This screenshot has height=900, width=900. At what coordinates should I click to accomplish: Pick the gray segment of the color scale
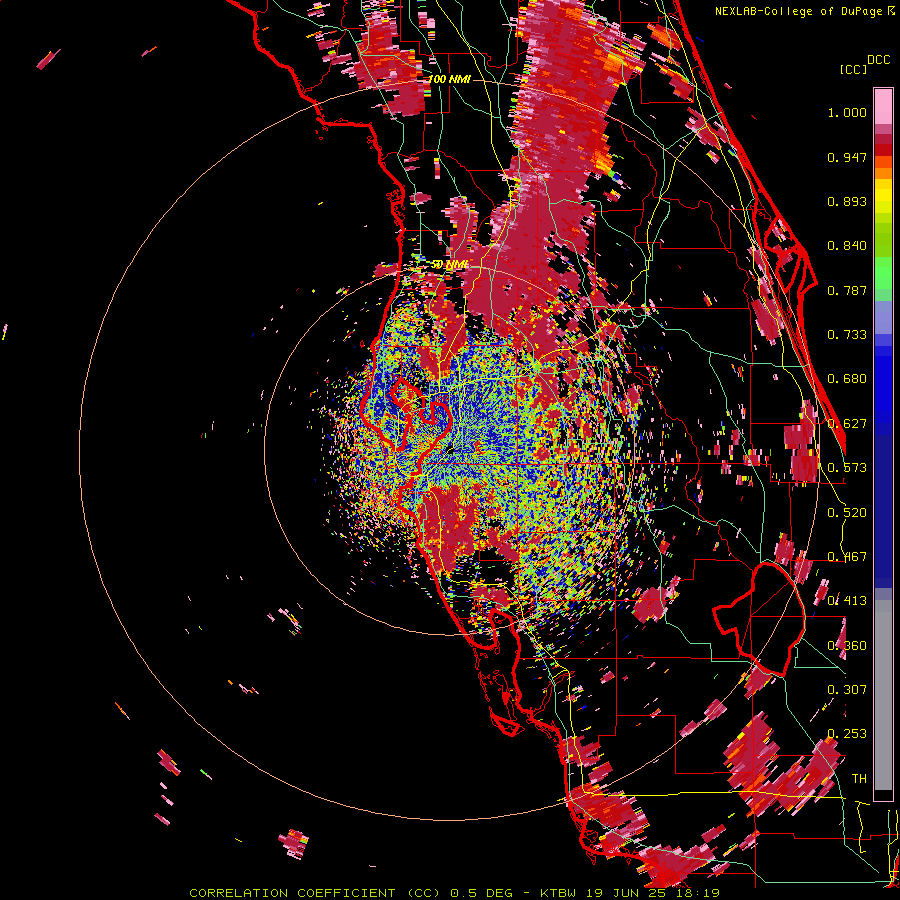[883, 695]
